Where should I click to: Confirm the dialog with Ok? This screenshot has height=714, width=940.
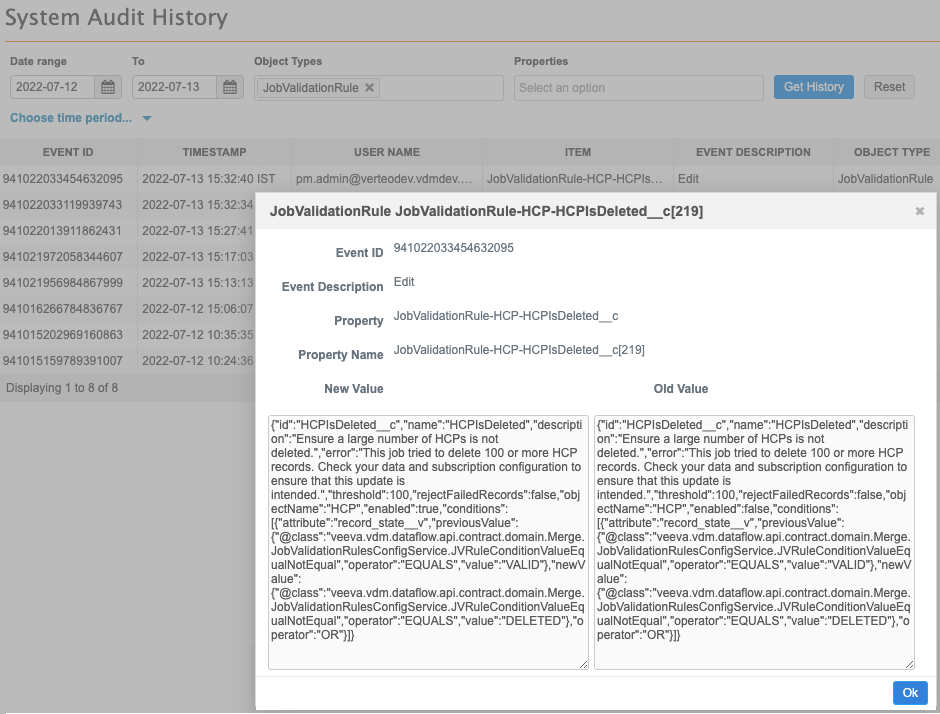[909, 693]
